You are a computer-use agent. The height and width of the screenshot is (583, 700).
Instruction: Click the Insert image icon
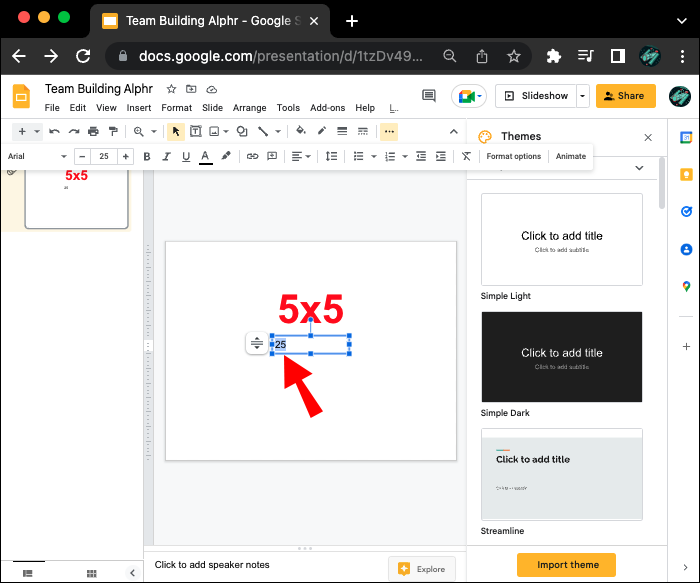(214, 131)
